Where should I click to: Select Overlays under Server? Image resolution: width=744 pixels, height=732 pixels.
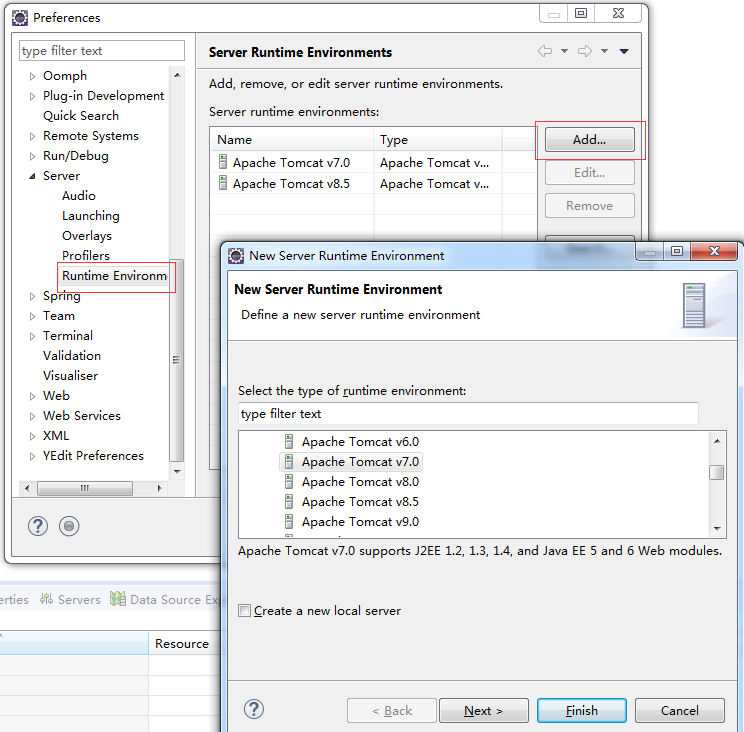pyautogui.click(x=87, y=236)
